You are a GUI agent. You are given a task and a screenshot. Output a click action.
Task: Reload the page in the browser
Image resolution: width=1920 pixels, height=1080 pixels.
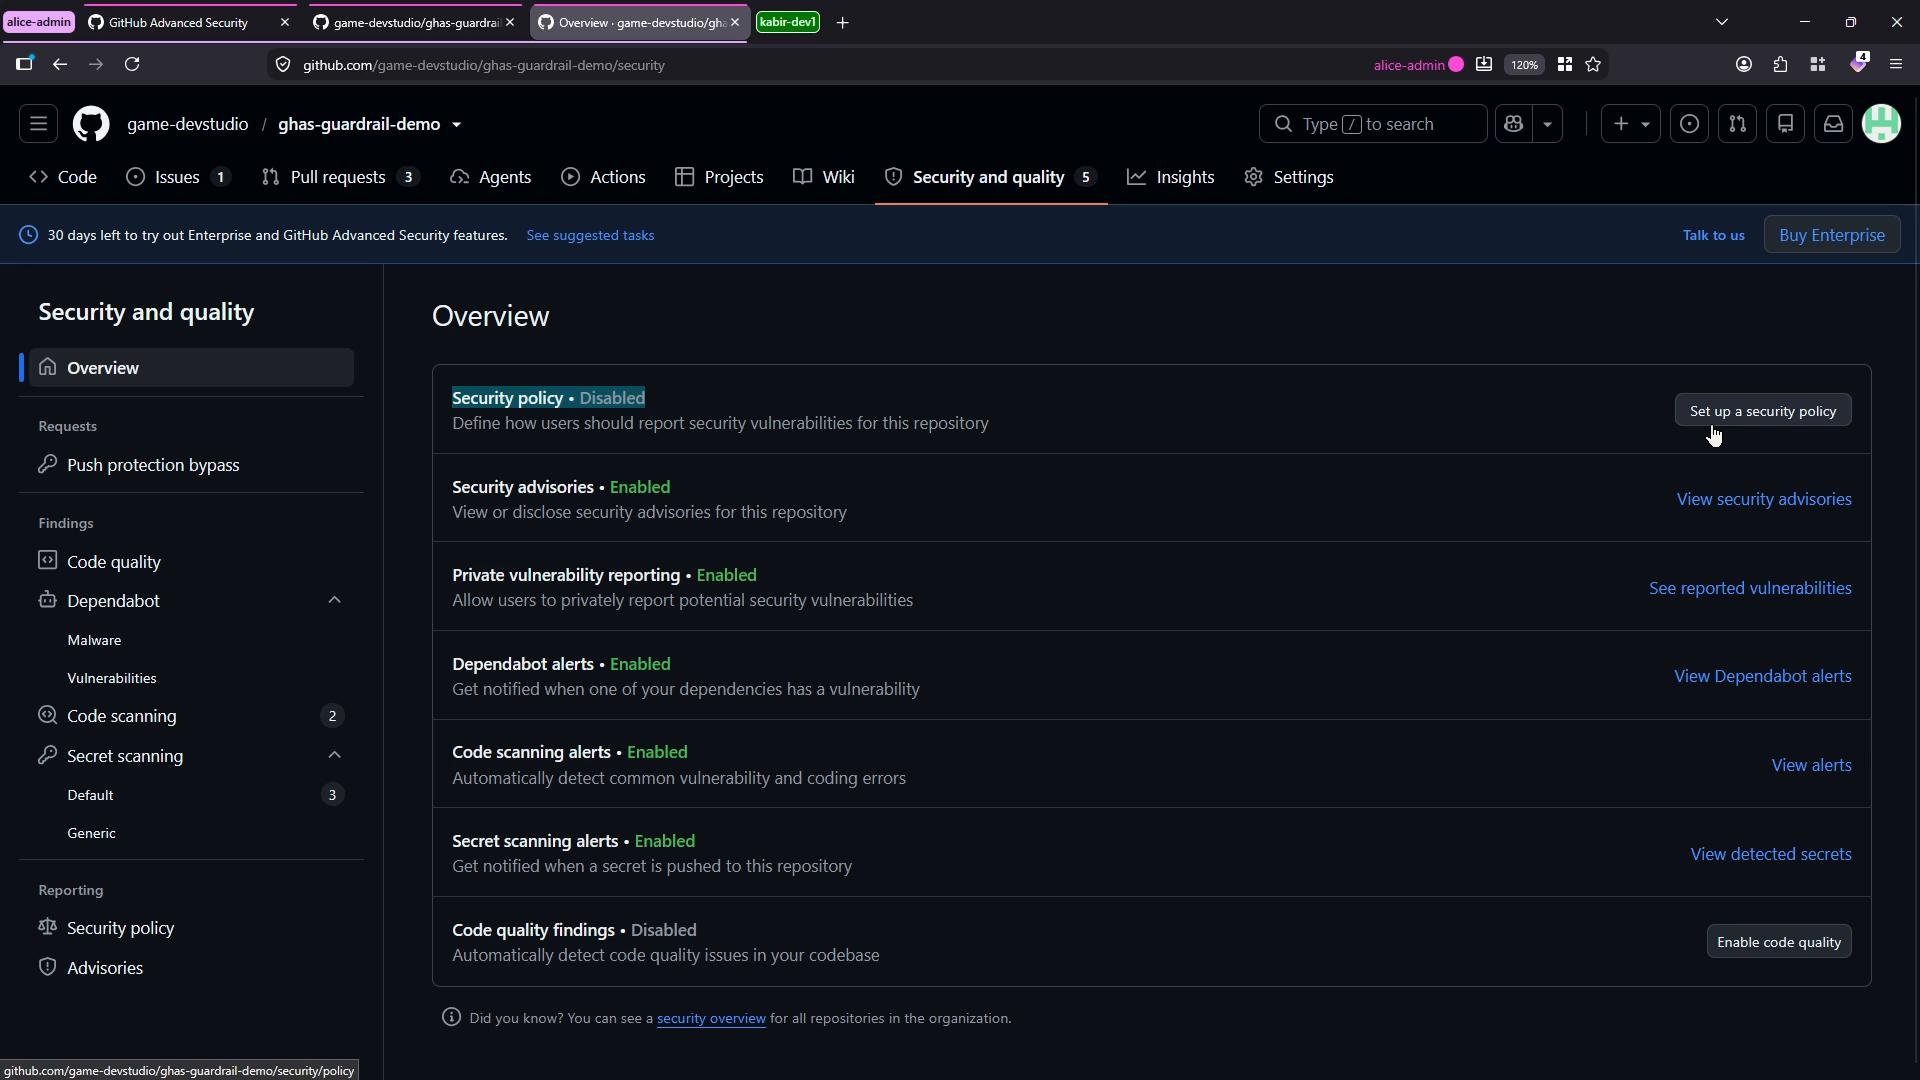132,64
